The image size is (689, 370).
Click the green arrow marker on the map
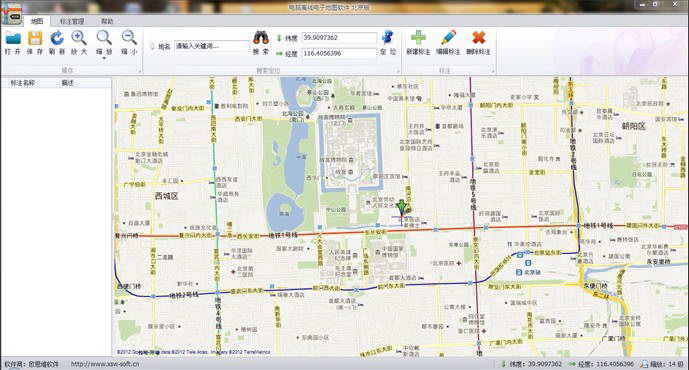(402, 208)
